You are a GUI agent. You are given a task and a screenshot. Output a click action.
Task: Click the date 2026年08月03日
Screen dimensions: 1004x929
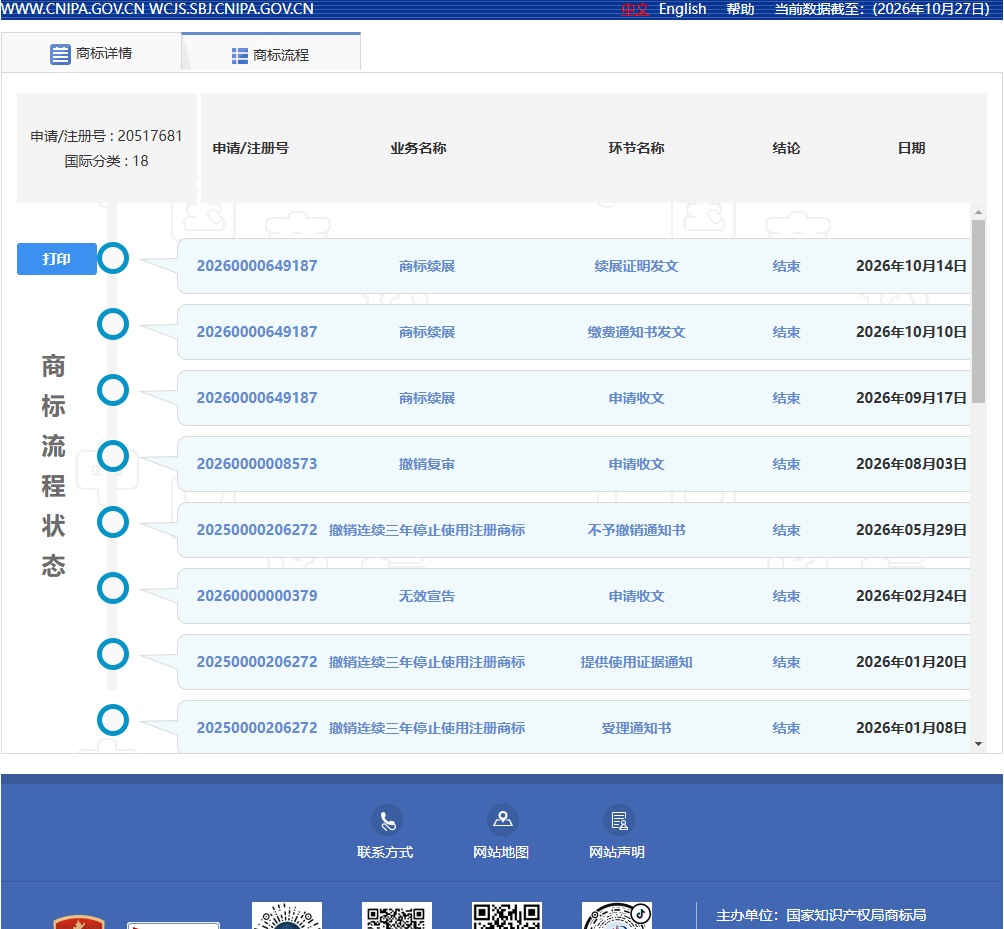[x=911, y=464]
